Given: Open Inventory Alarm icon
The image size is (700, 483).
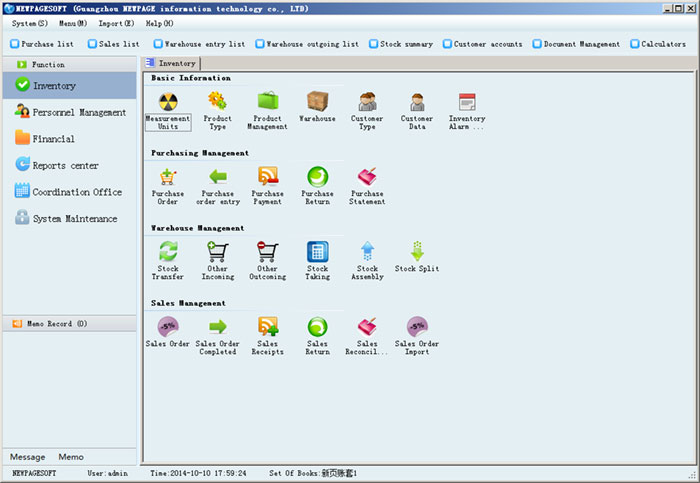Looking at the screenshot, I should 466,102.
